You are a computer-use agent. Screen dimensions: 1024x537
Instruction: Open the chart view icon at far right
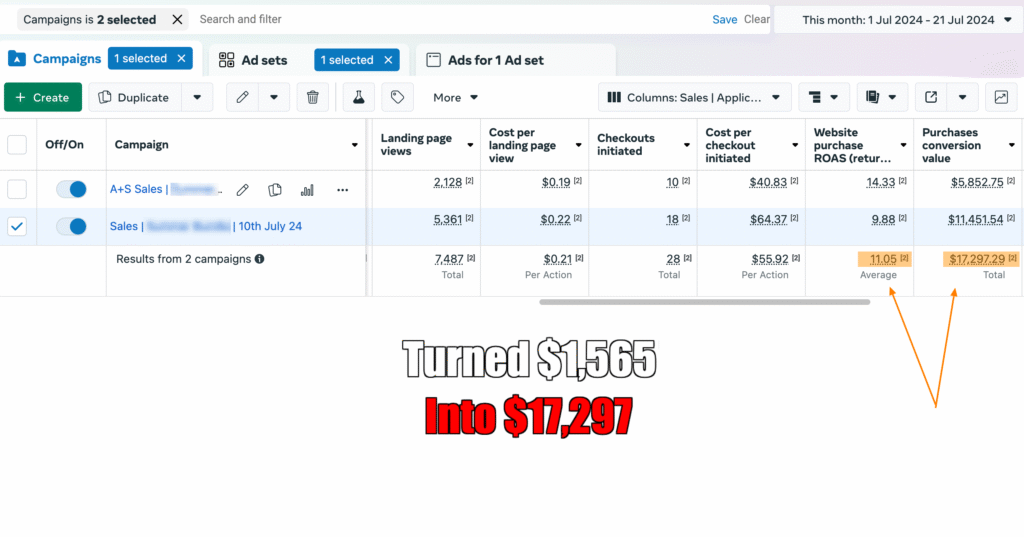[999, 97]
